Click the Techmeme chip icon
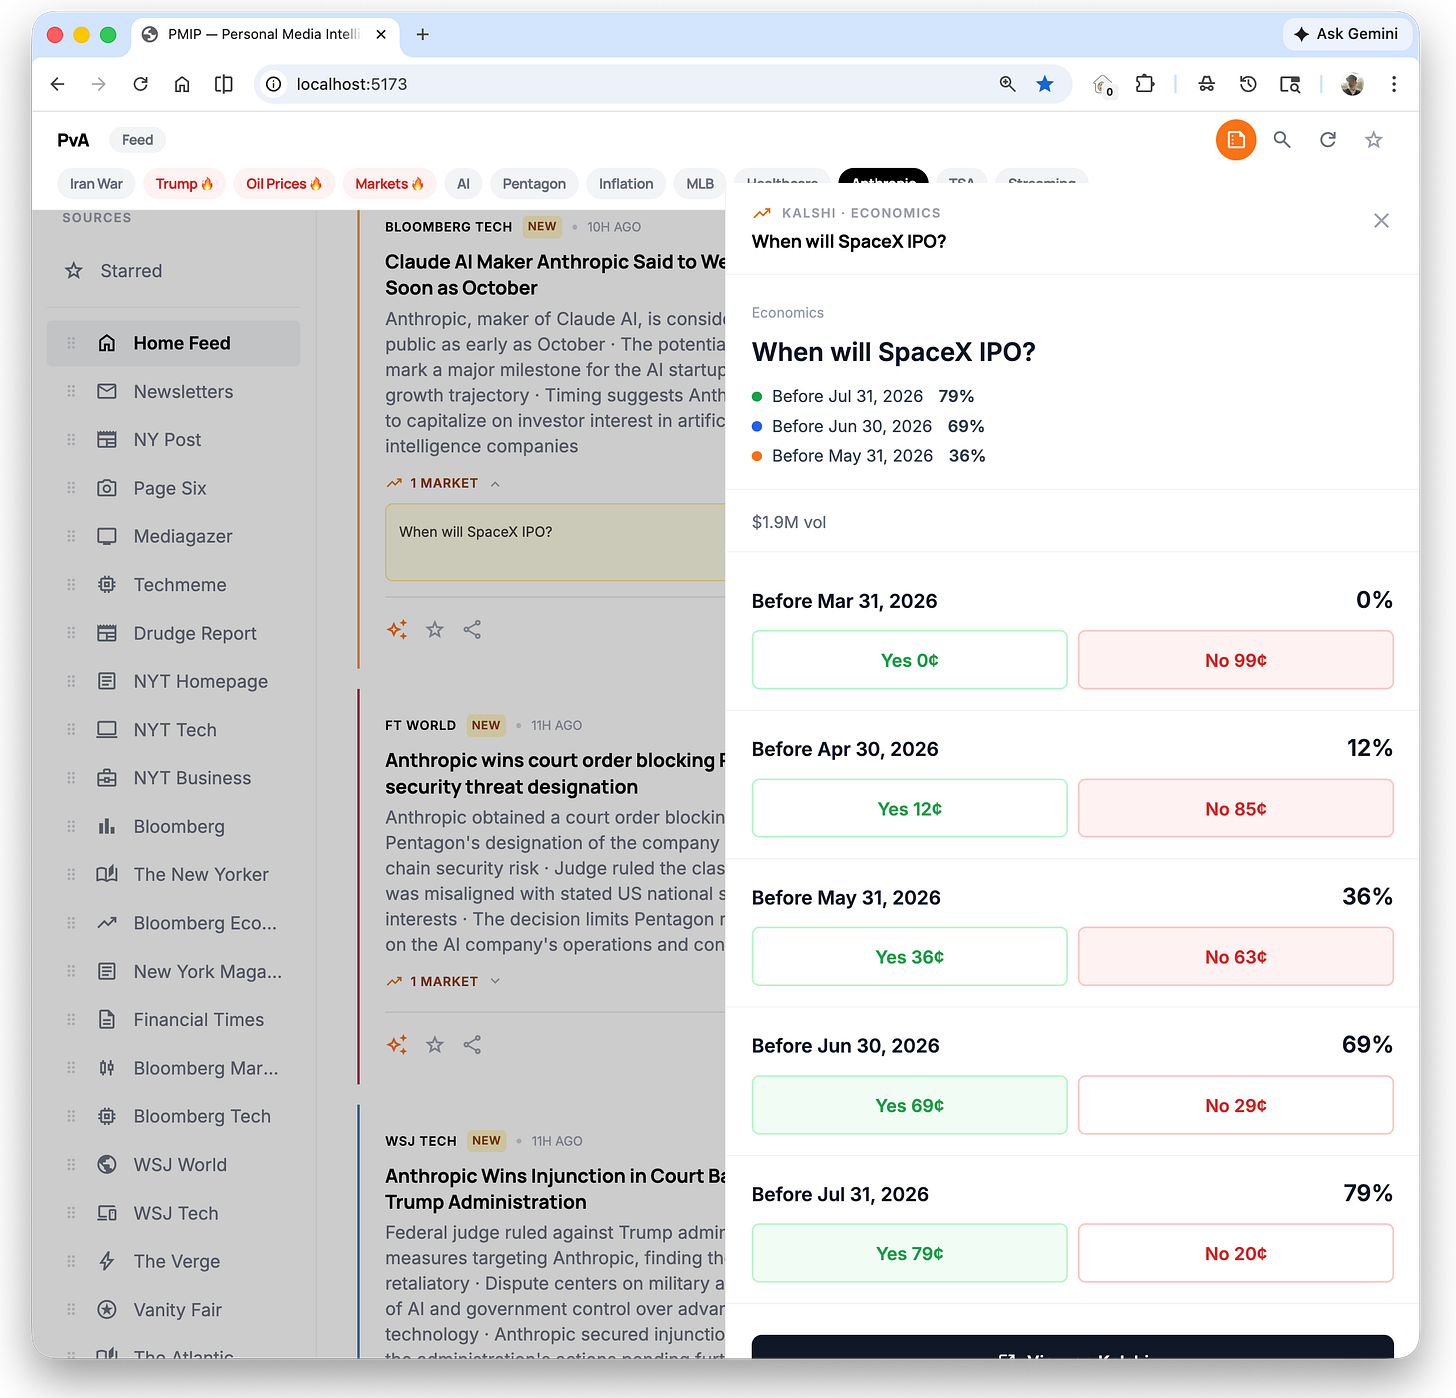The height and width of the screenshot is (1398, 1456). point(107,585)
